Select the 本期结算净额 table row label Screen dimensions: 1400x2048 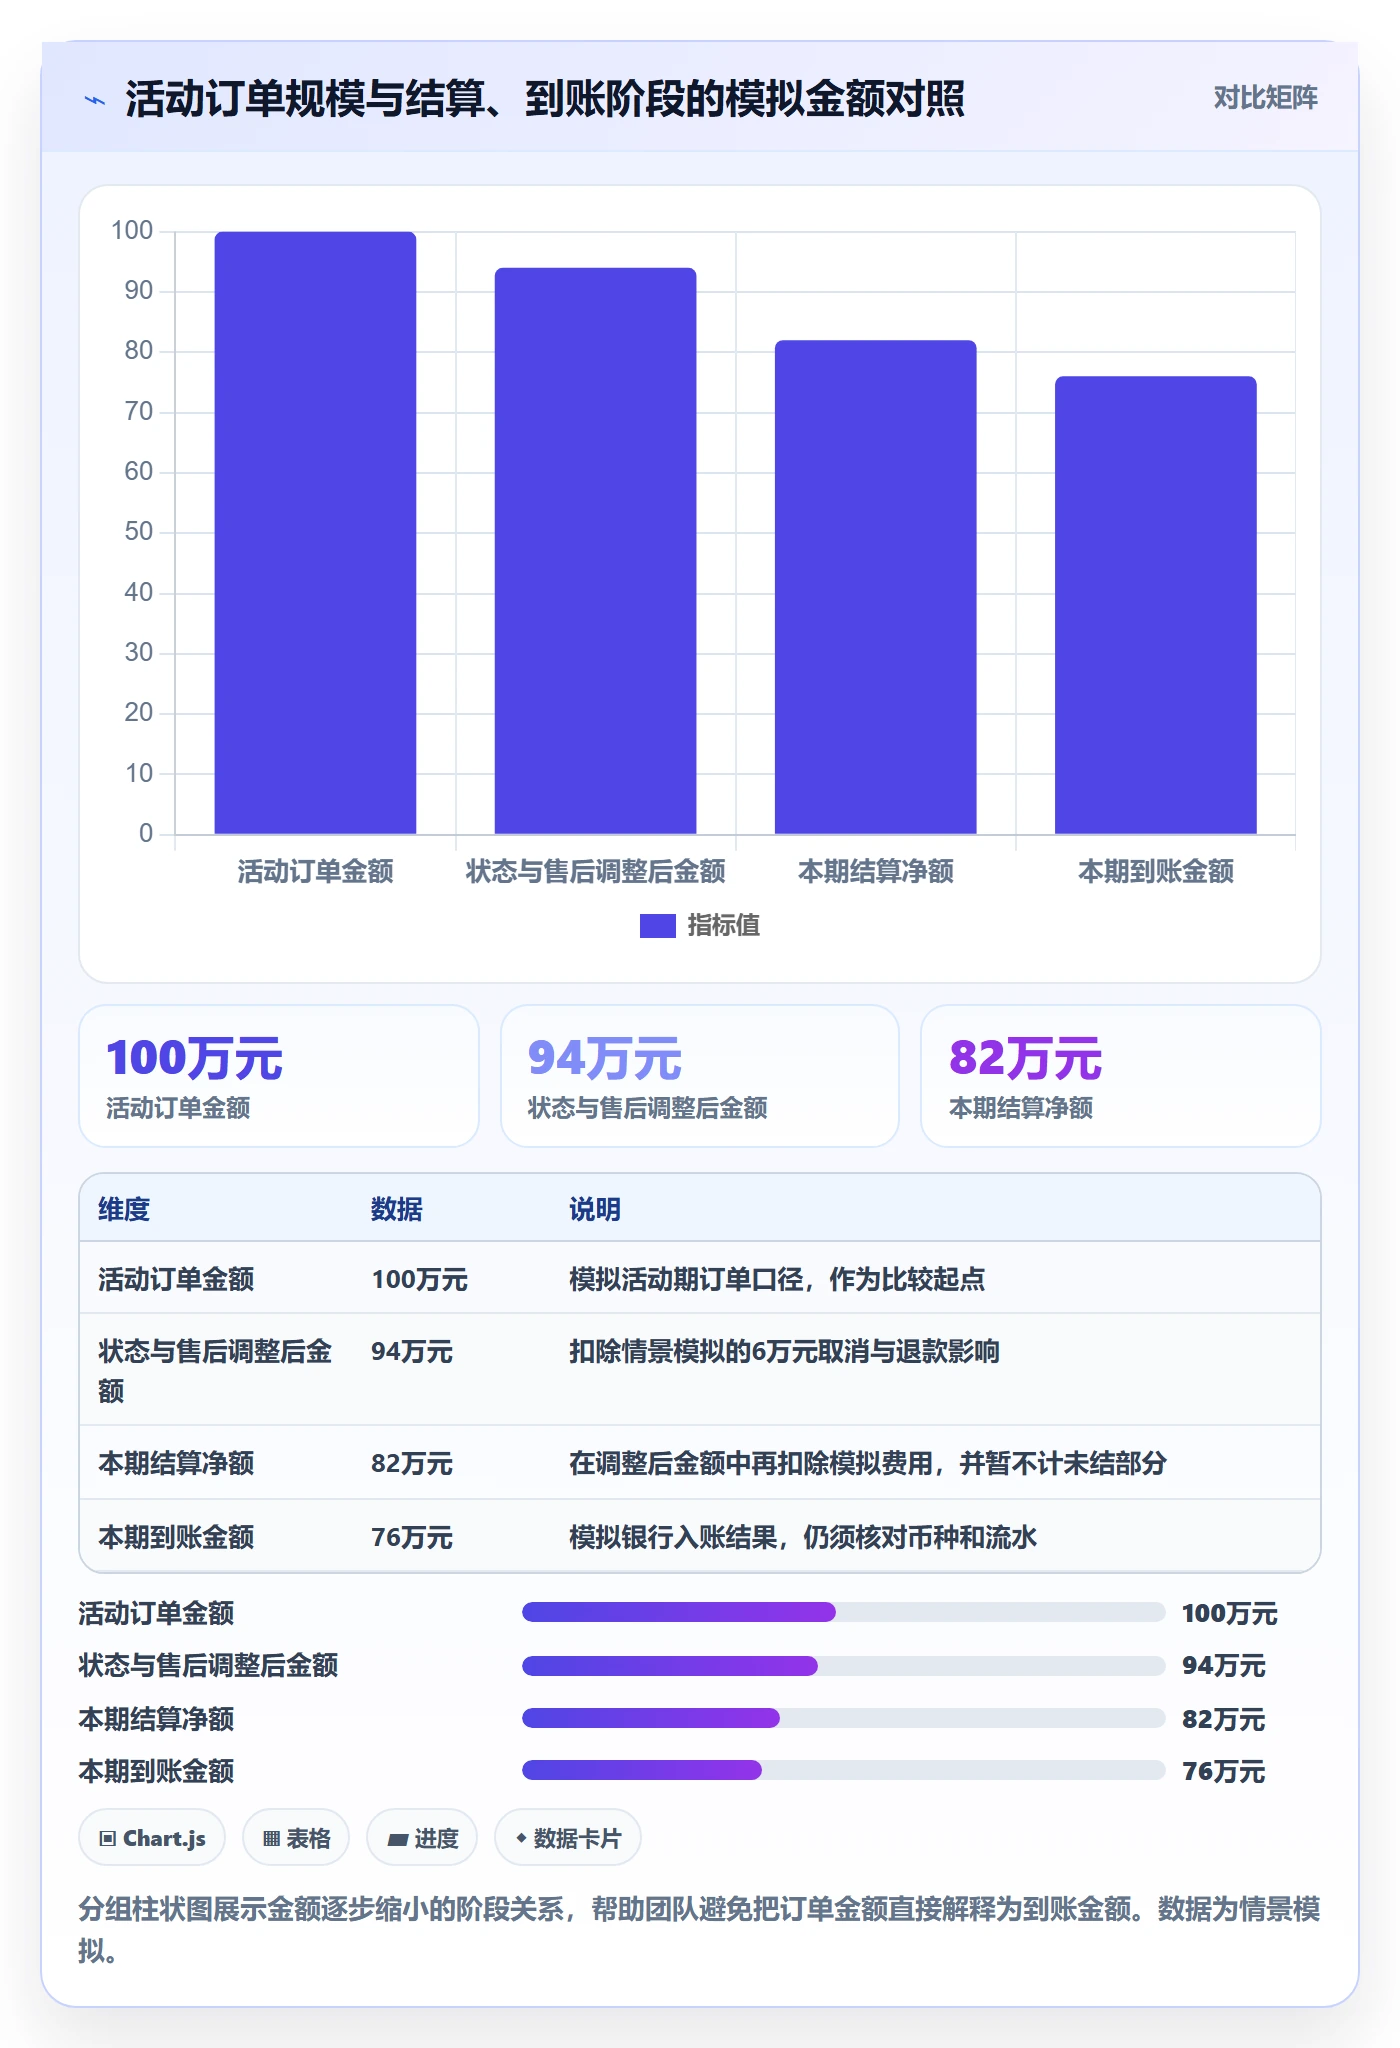click(x=176, y=1463)
